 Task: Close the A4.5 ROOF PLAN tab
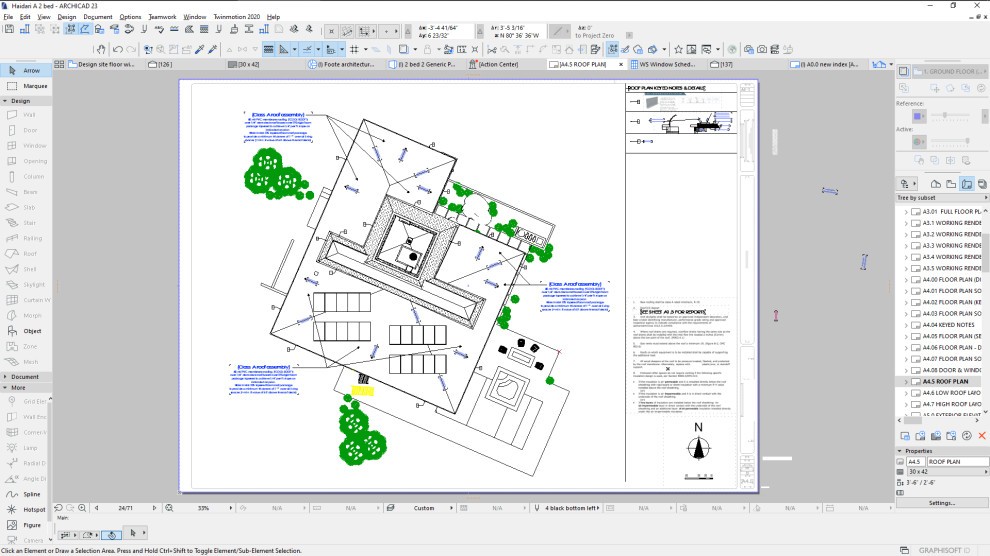(x=621, y=64)
